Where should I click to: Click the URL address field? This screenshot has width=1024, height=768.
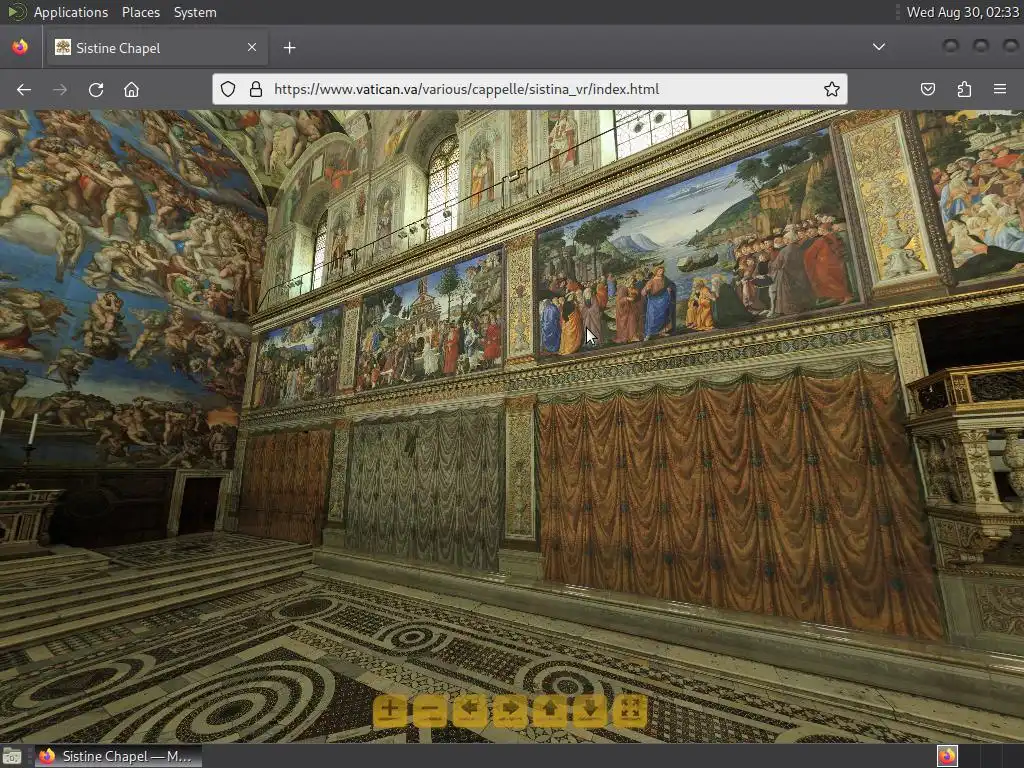pyautogui.click(x=530, y=89)
